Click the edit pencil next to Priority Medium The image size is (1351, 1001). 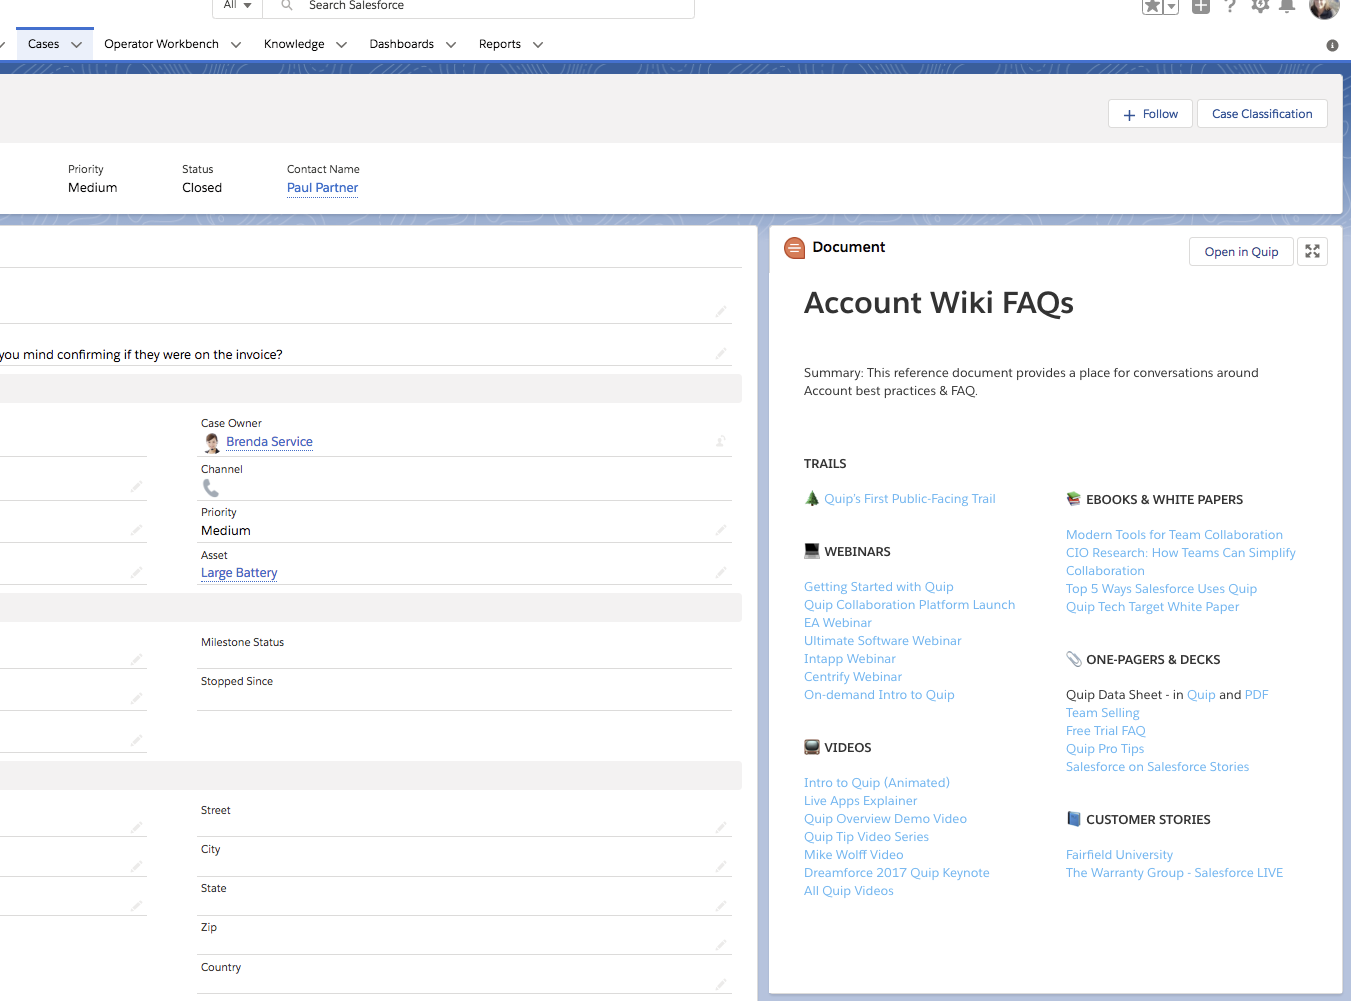pyautogui.click(x=721, y=530)
